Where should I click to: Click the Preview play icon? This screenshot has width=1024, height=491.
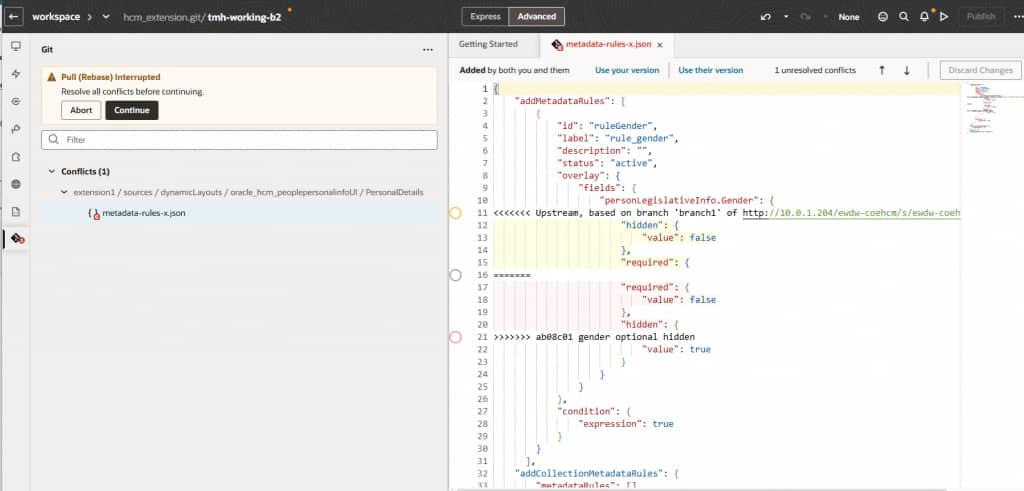[x=944, y=17]
